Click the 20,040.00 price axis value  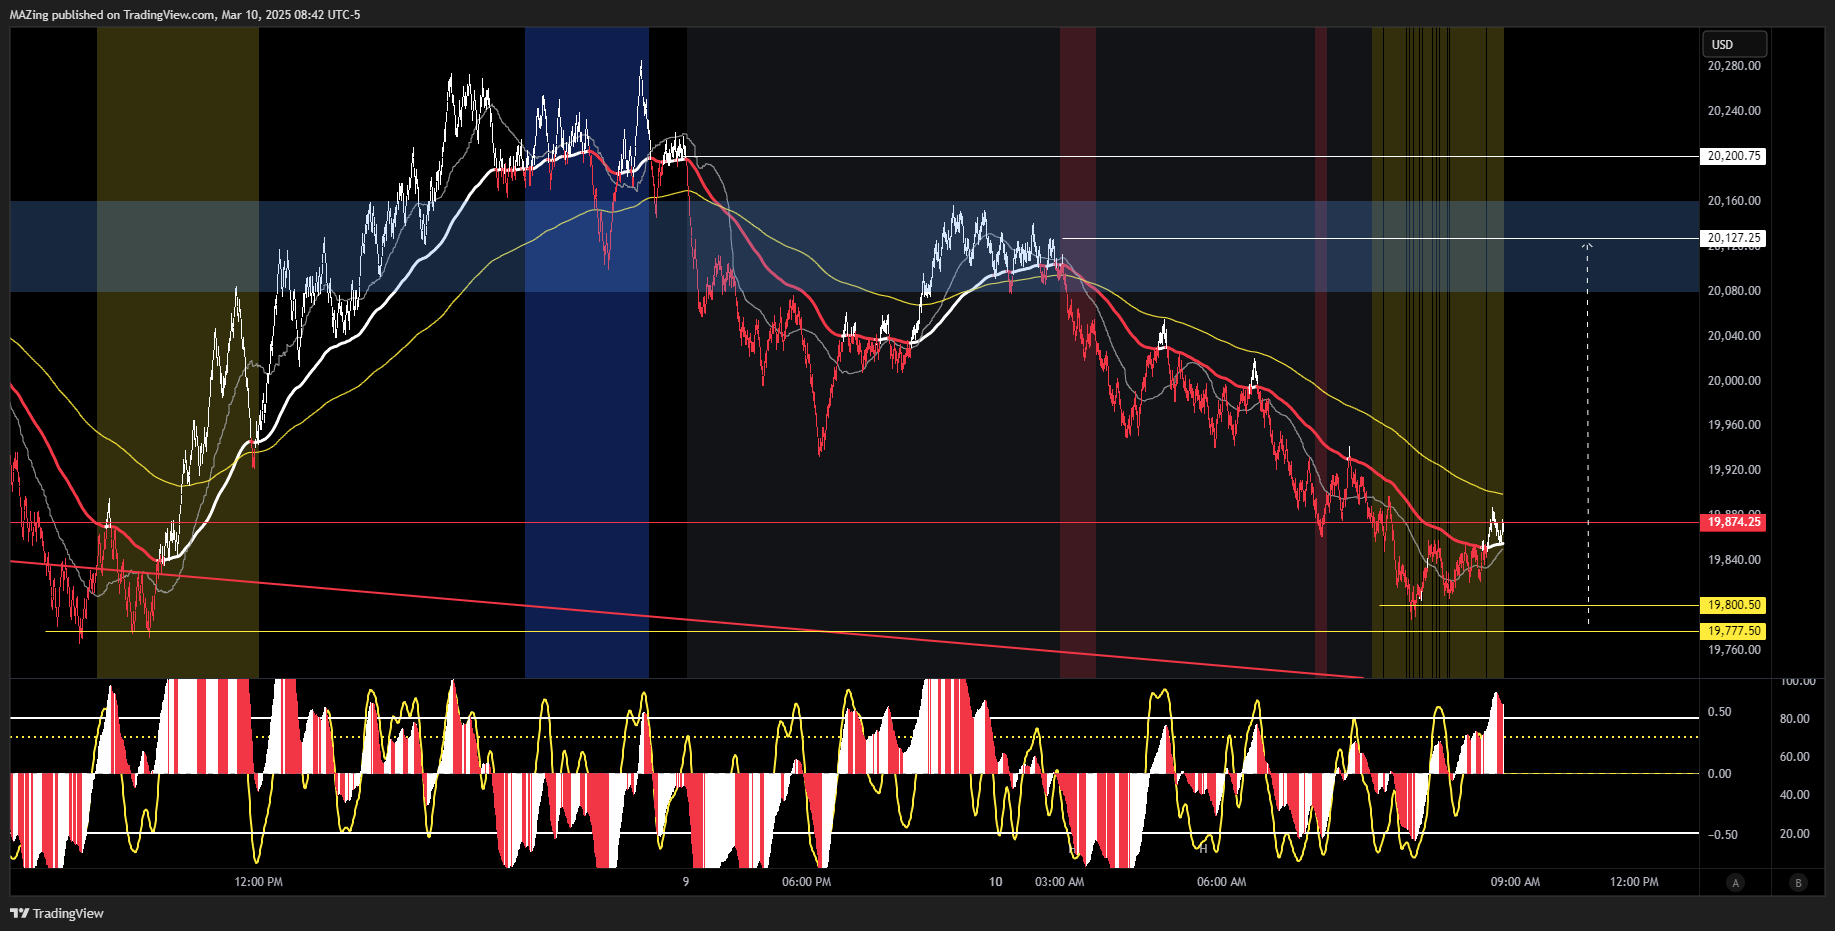point(1734,336)
